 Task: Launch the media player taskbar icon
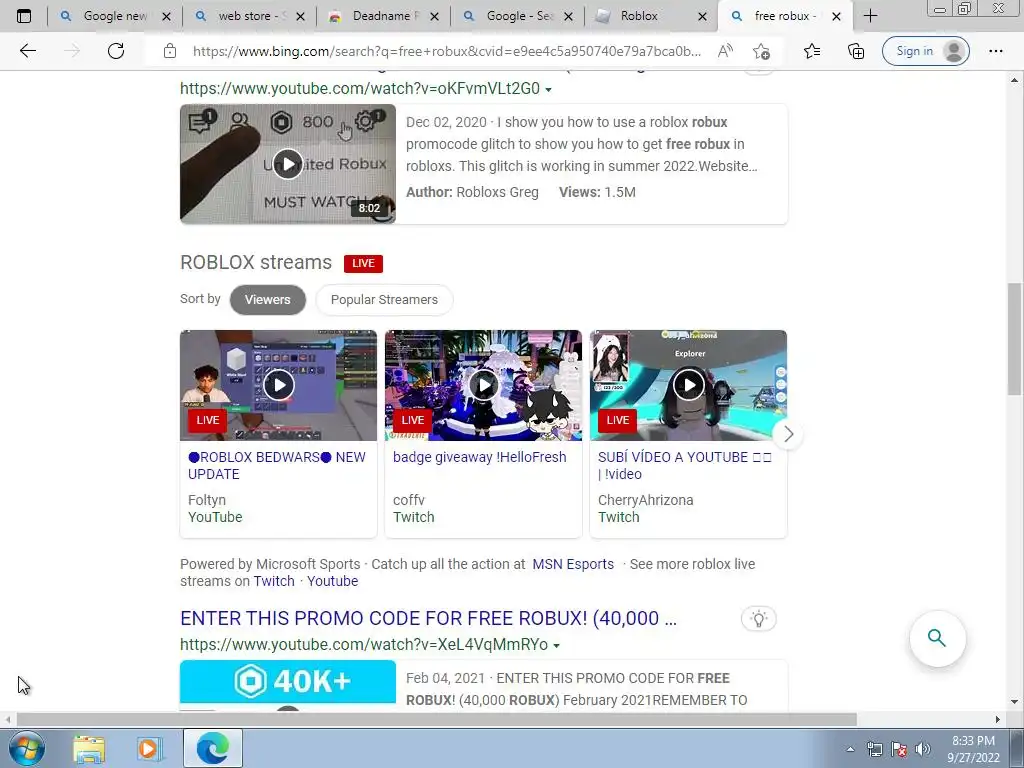[149, 749]
